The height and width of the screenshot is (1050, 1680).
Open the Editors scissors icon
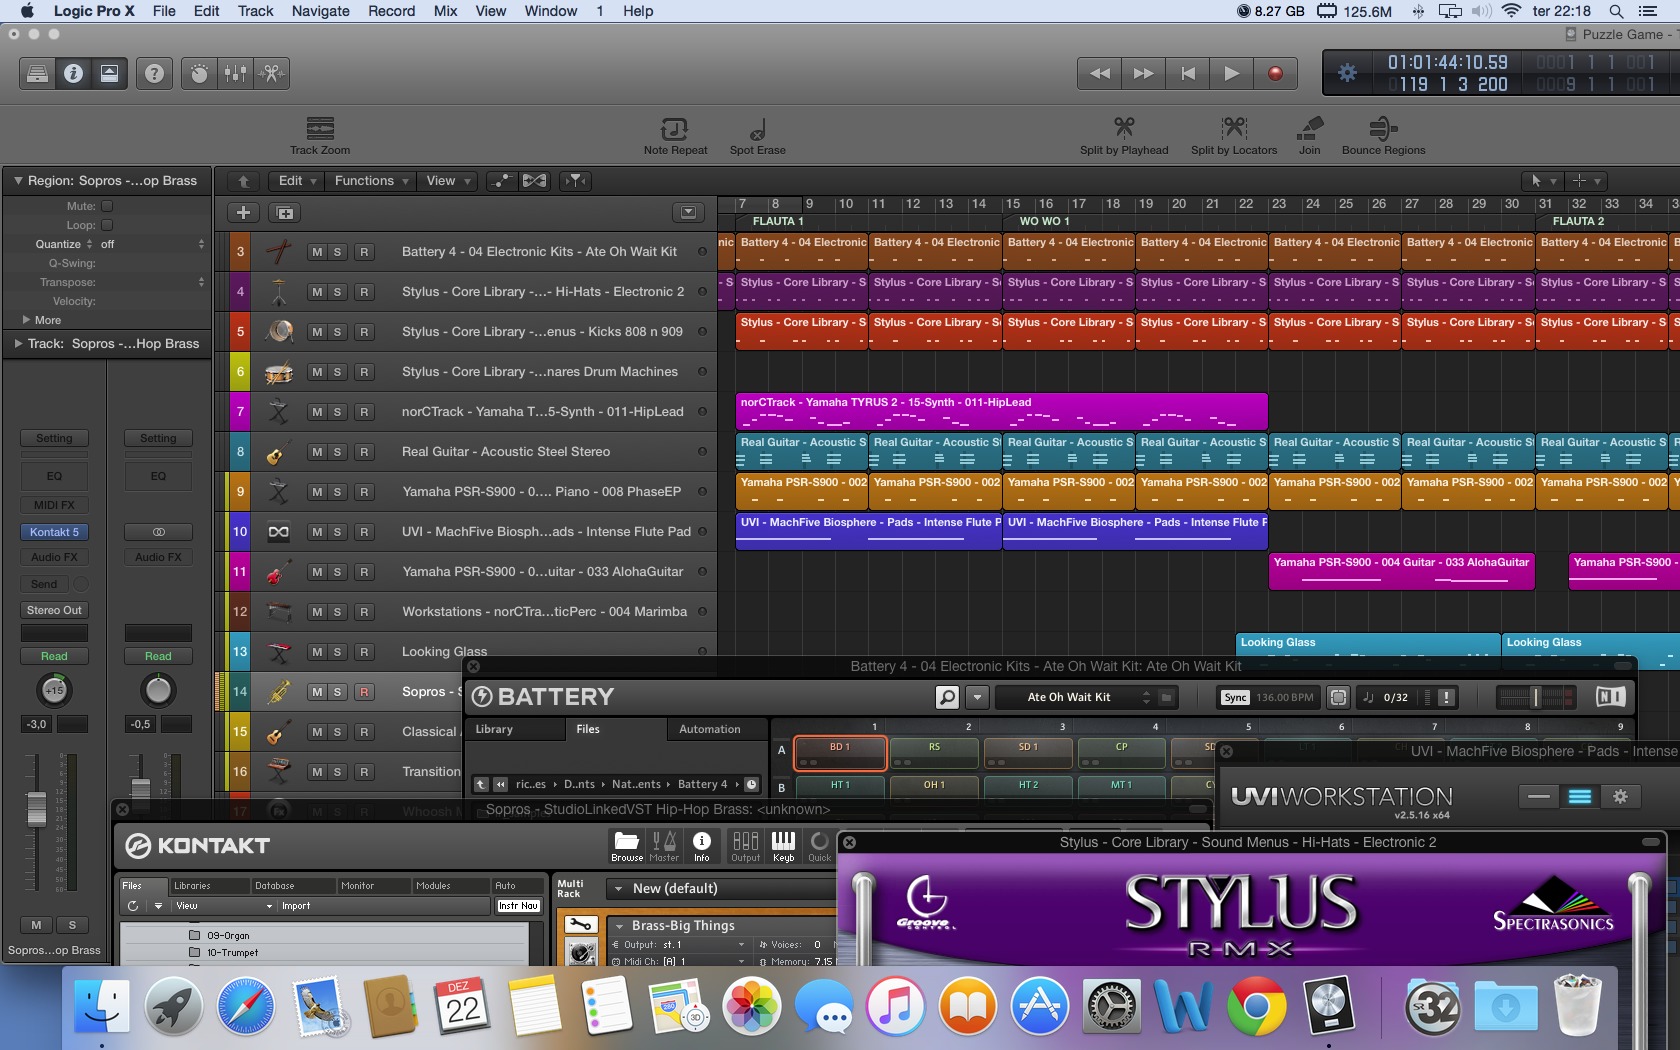click(x=271, y=73)
